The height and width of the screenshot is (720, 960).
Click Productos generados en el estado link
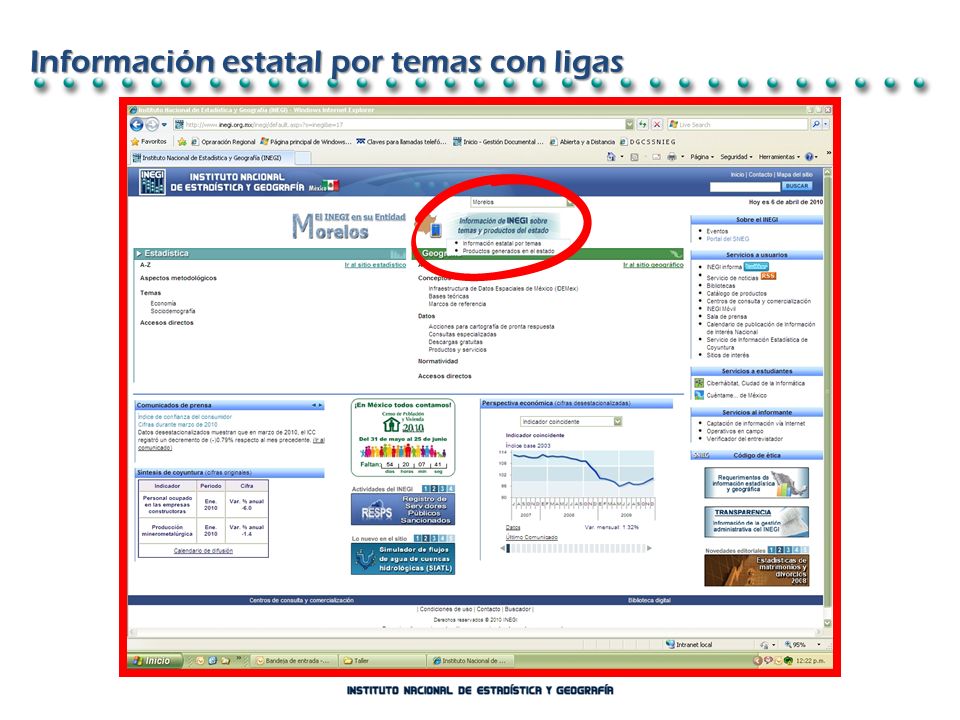tap(509, 251)
